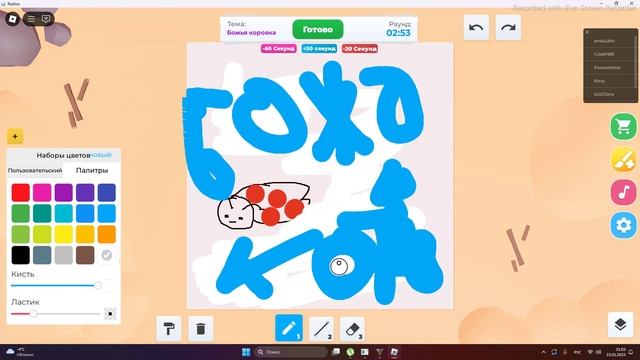Screen dimensions: 640x360
Task: Pick the lime yellow-green swatch
Action: click(42, 234)
